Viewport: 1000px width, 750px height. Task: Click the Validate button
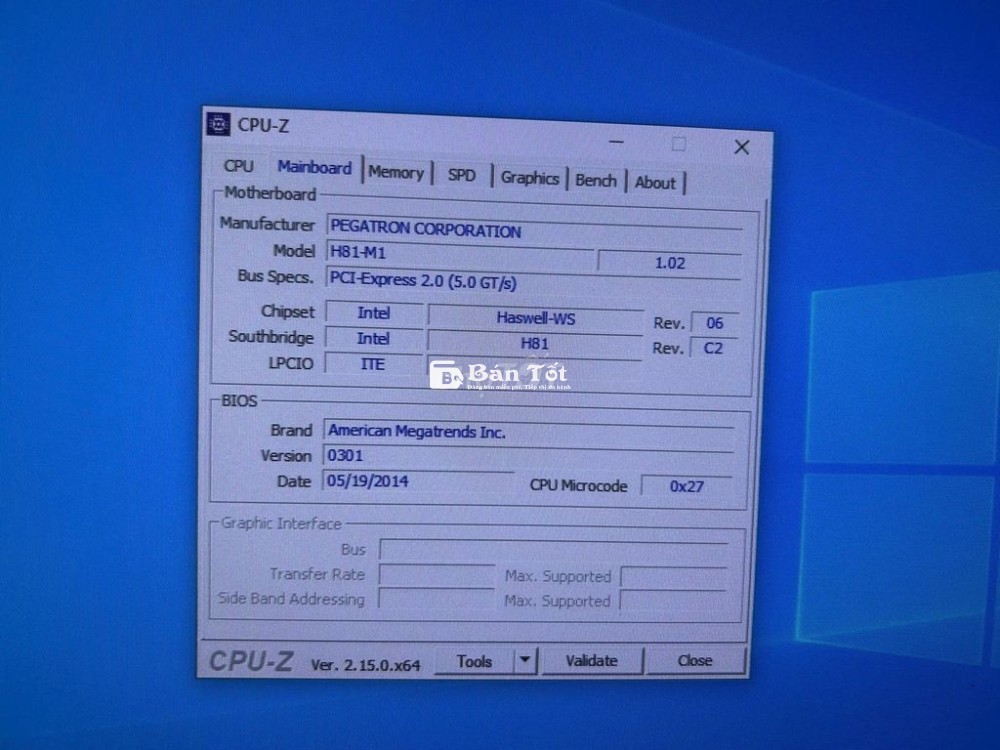(591, 661)
